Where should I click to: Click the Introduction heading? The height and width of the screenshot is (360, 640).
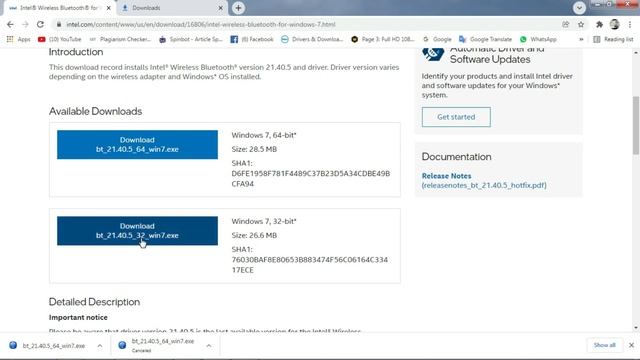(x=76, y=52)
